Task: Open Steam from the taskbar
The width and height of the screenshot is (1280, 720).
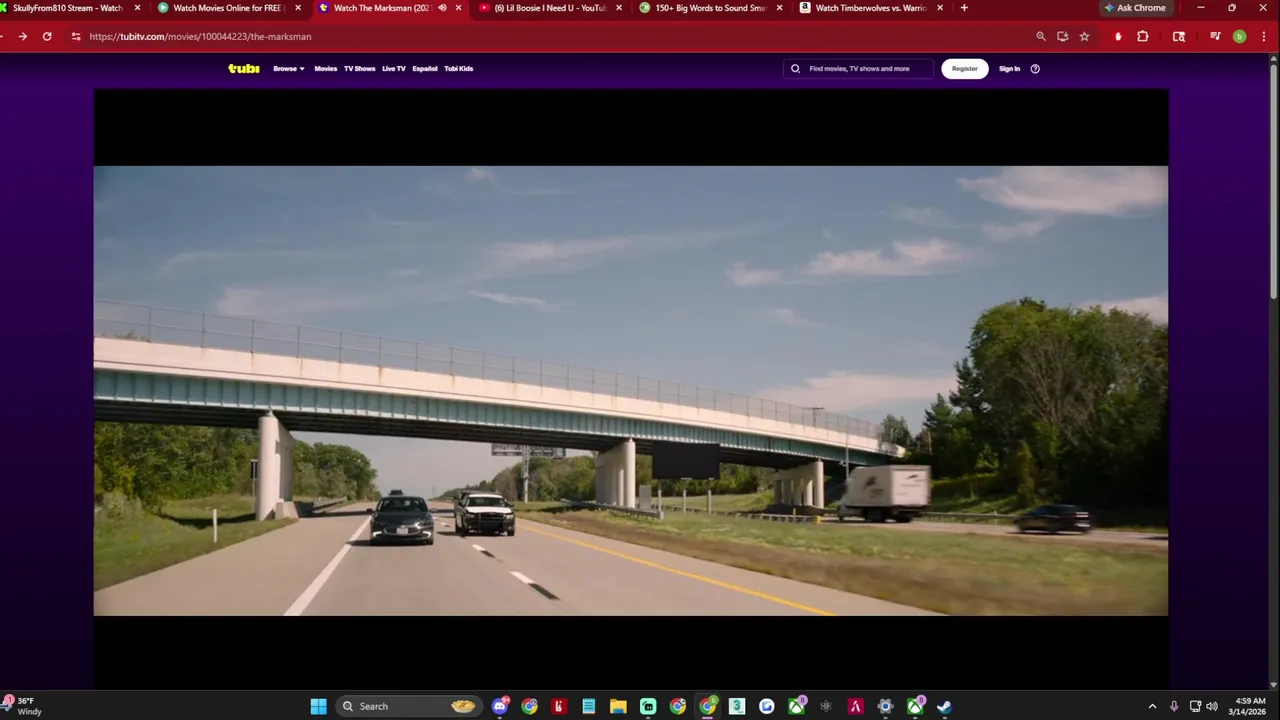Action: [944, 706]
